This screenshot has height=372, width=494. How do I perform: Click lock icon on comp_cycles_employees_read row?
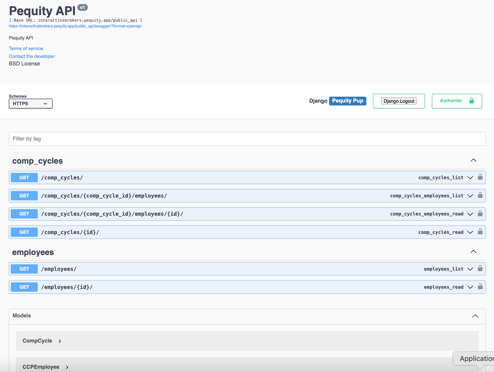click(480, 213)
